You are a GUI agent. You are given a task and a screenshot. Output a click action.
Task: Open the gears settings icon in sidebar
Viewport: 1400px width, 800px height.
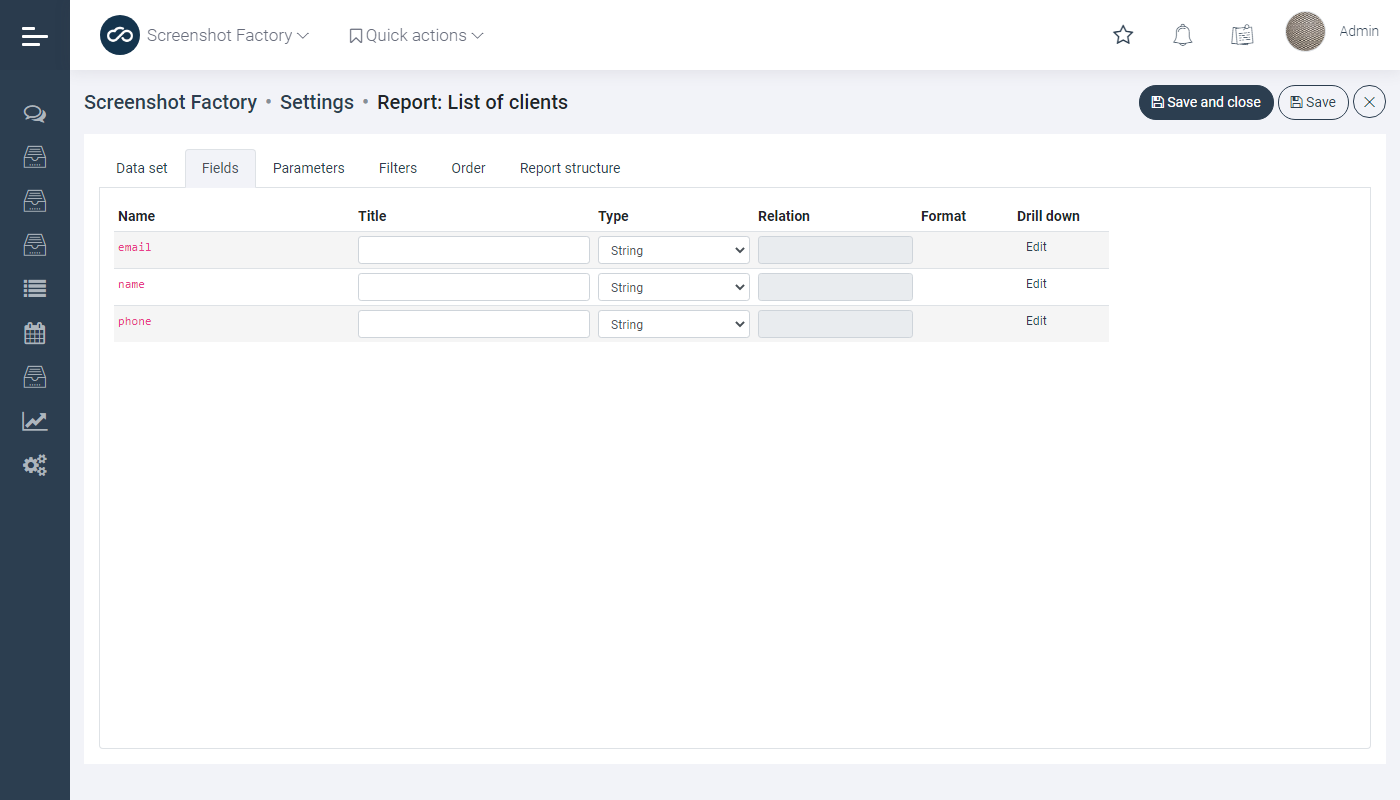(x=35, y=465)
